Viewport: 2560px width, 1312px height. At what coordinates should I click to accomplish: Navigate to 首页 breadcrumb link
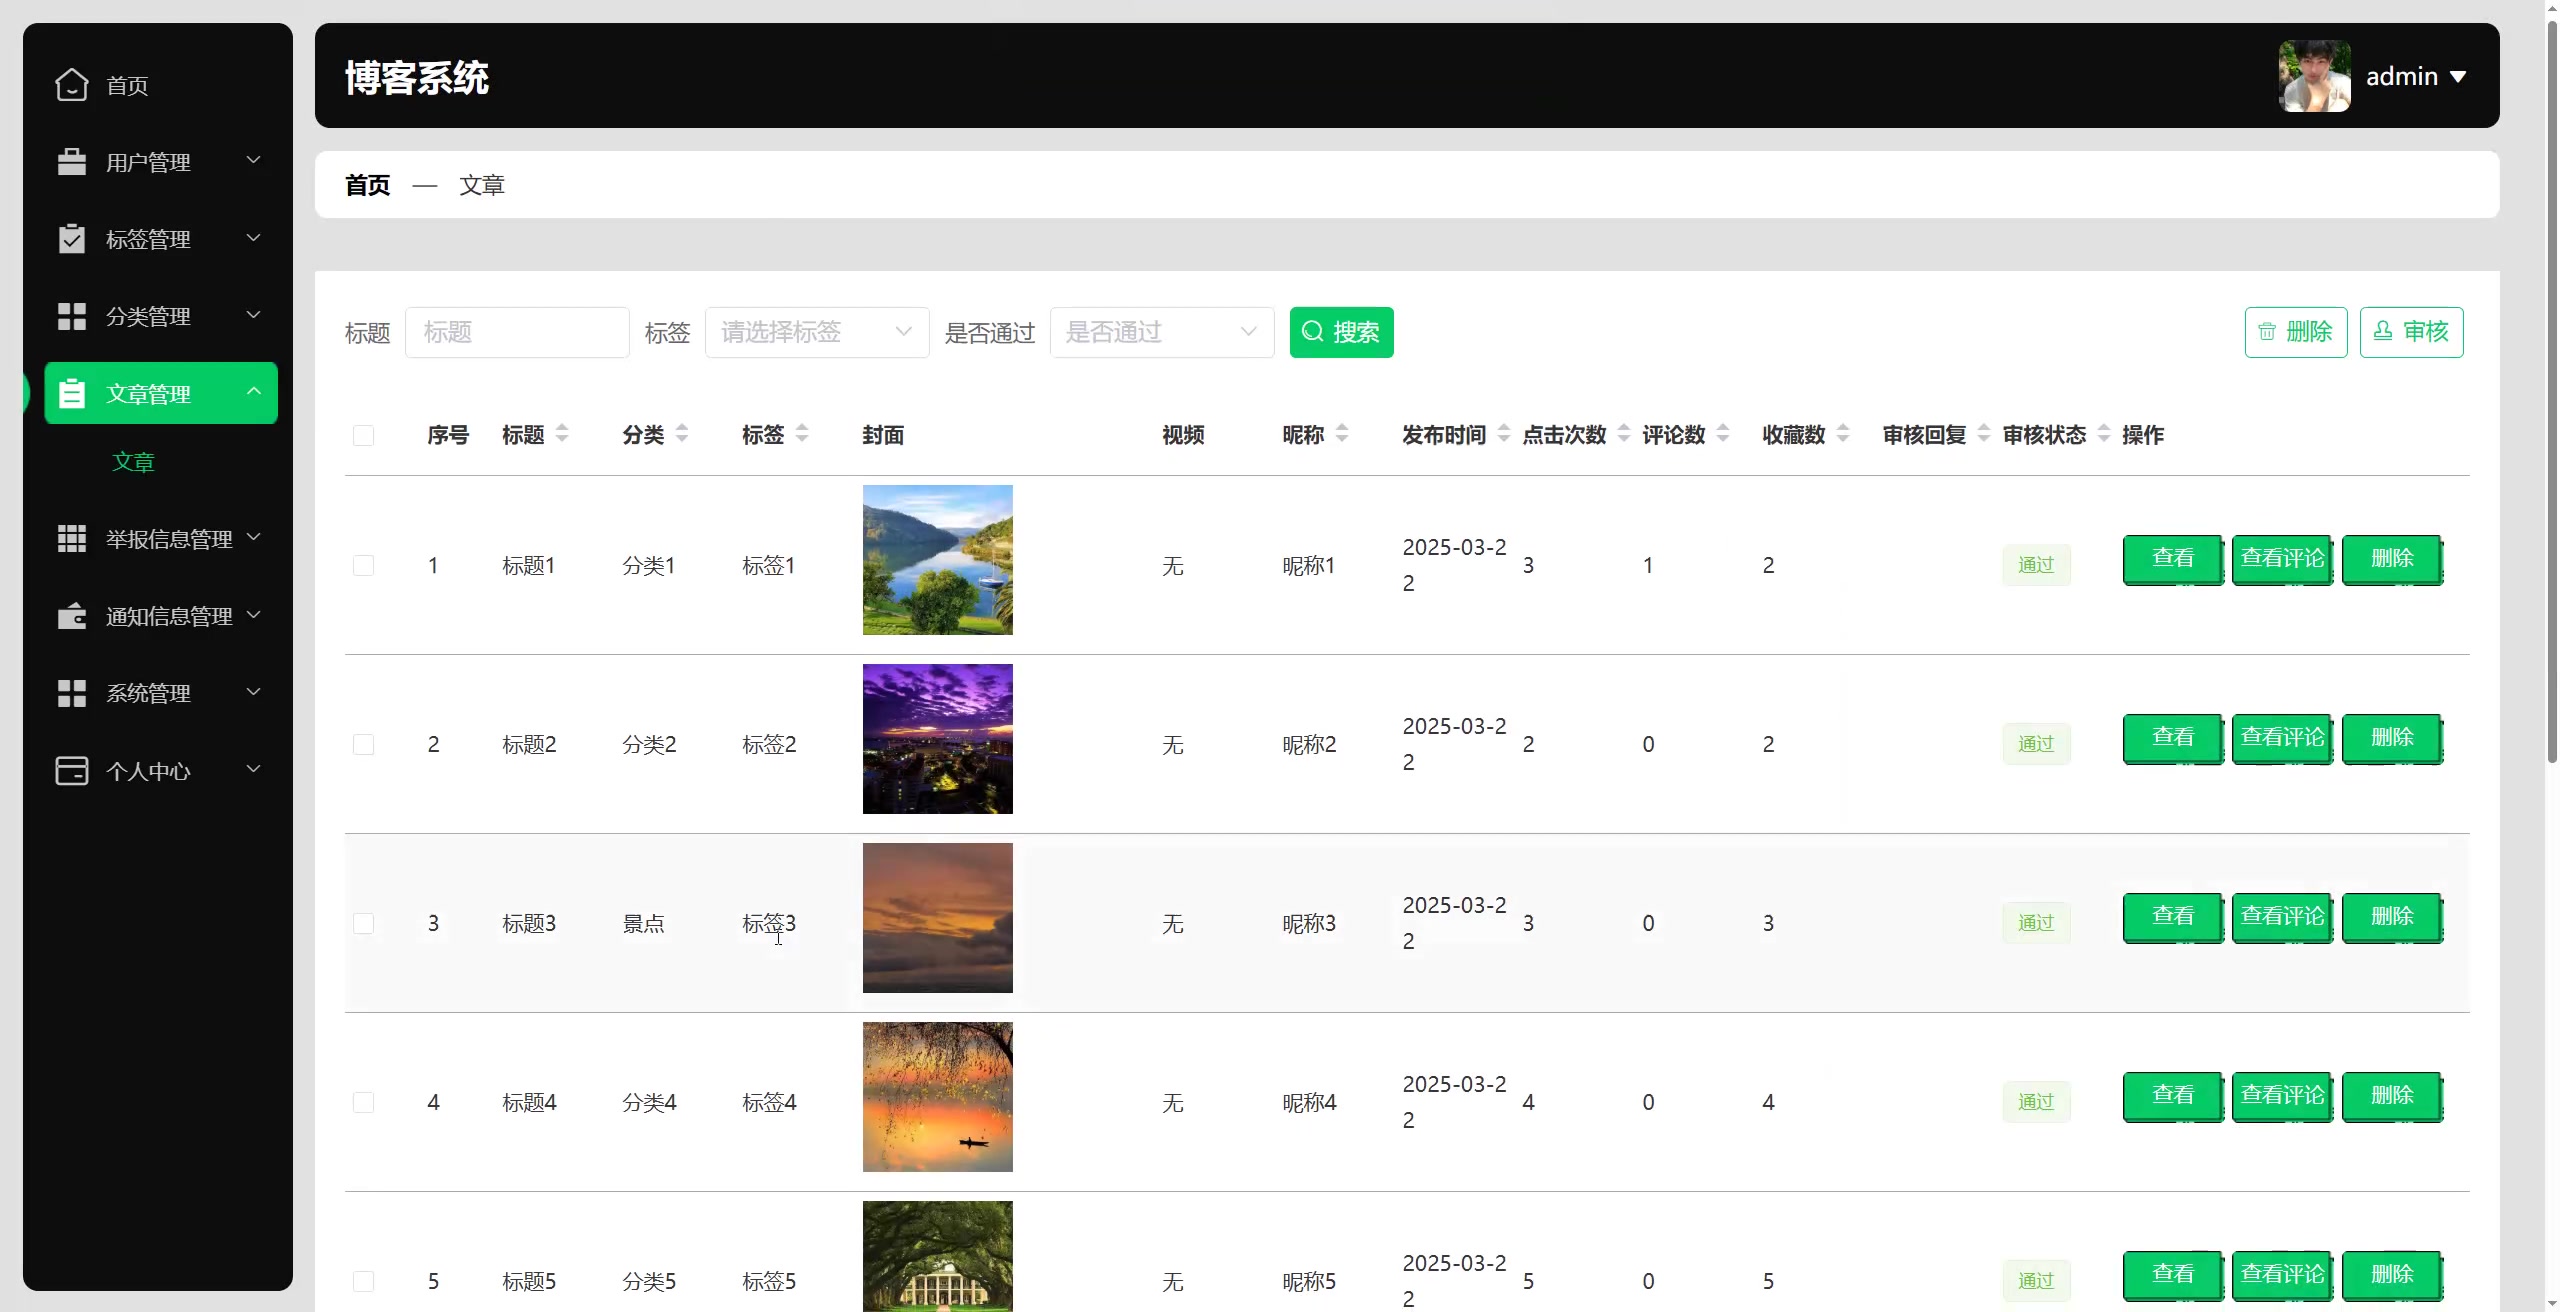pos(365,185)
